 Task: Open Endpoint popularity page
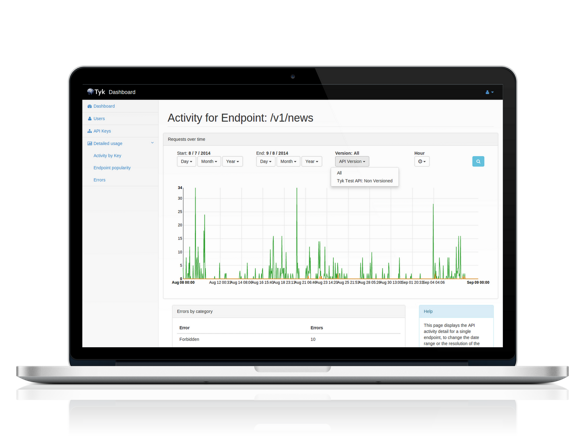(x=112, y=168)
